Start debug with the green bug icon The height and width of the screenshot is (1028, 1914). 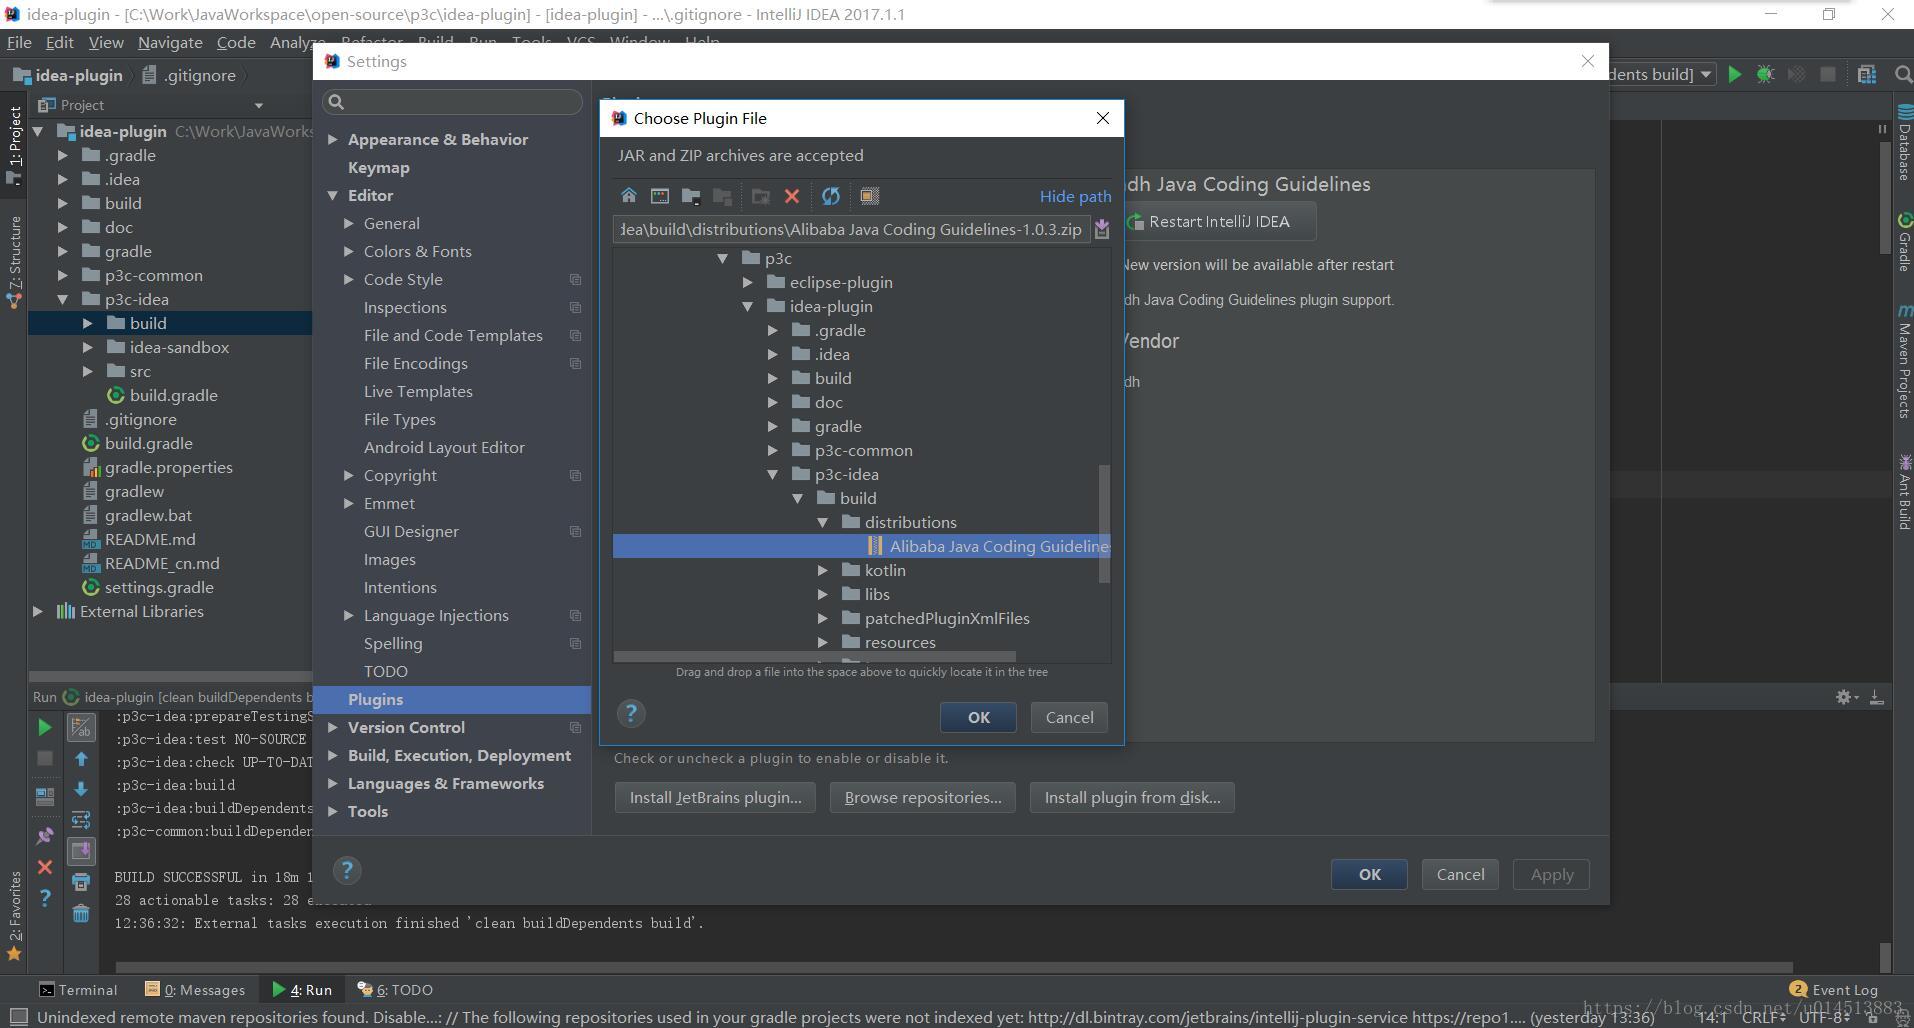click(1766, 74)
